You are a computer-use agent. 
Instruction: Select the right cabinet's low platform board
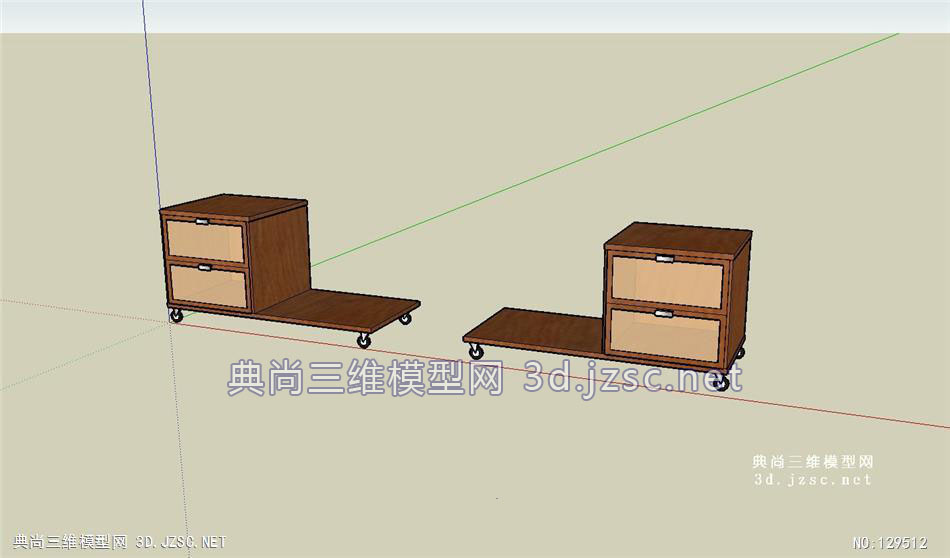(536, 331)
